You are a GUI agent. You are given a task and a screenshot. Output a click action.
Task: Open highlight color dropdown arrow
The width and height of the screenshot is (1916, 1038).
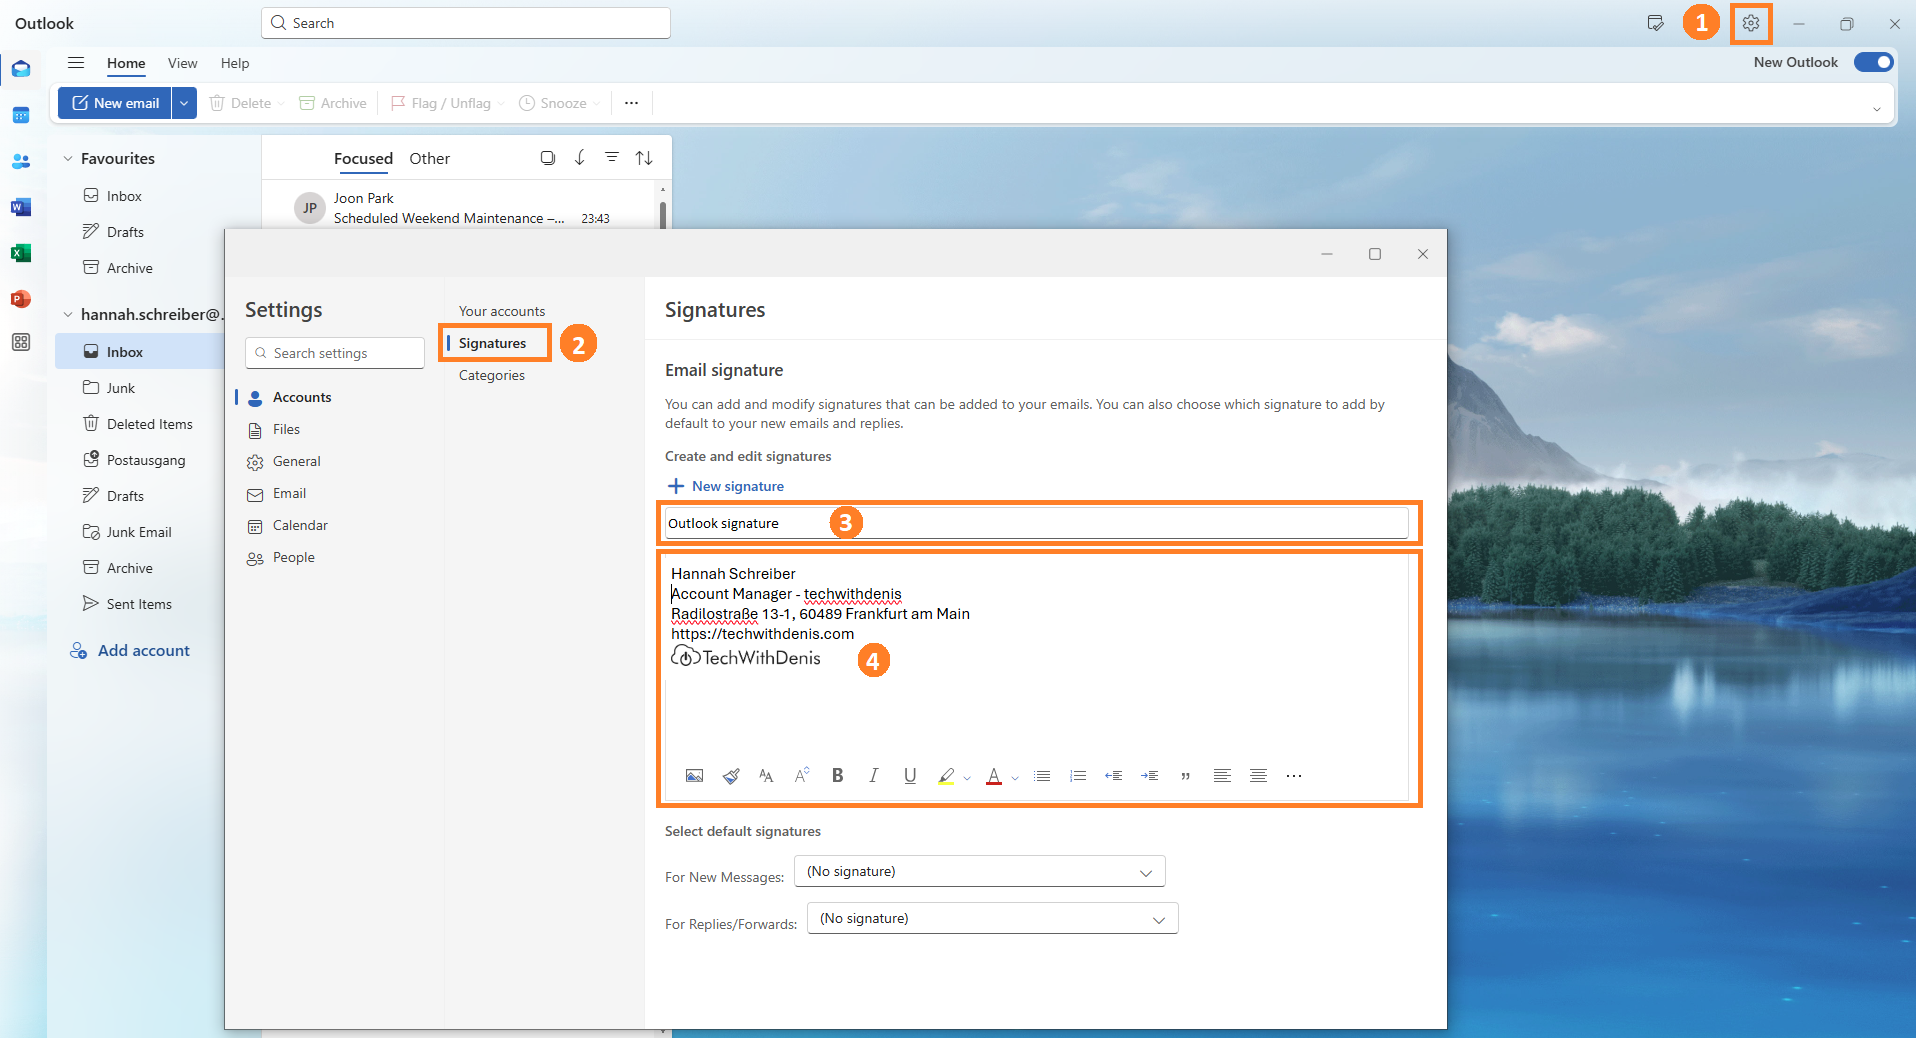967,777
